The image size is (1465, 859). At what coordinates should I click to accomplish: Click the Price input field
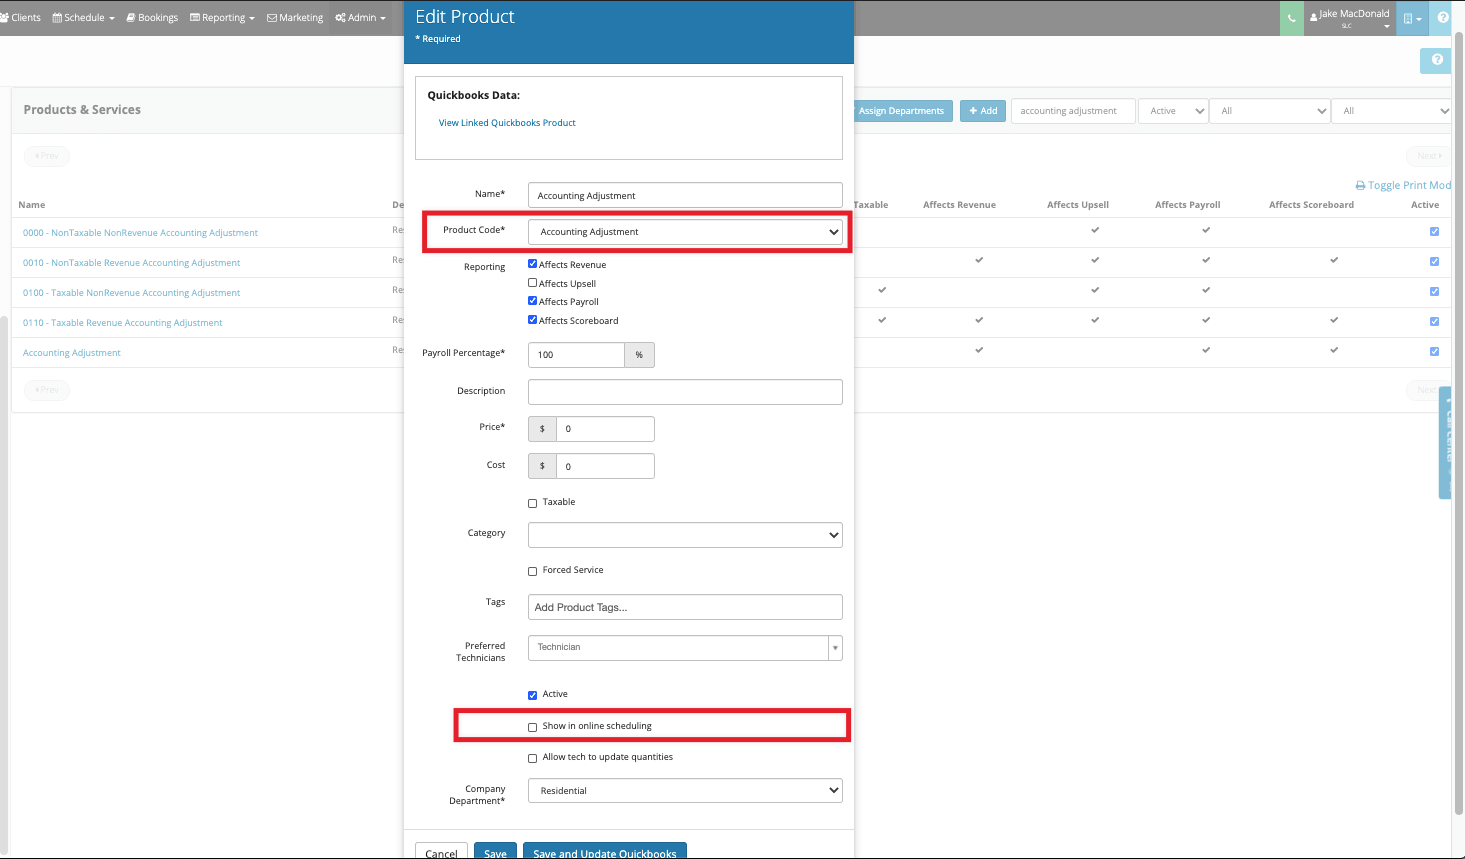[605, 429]
